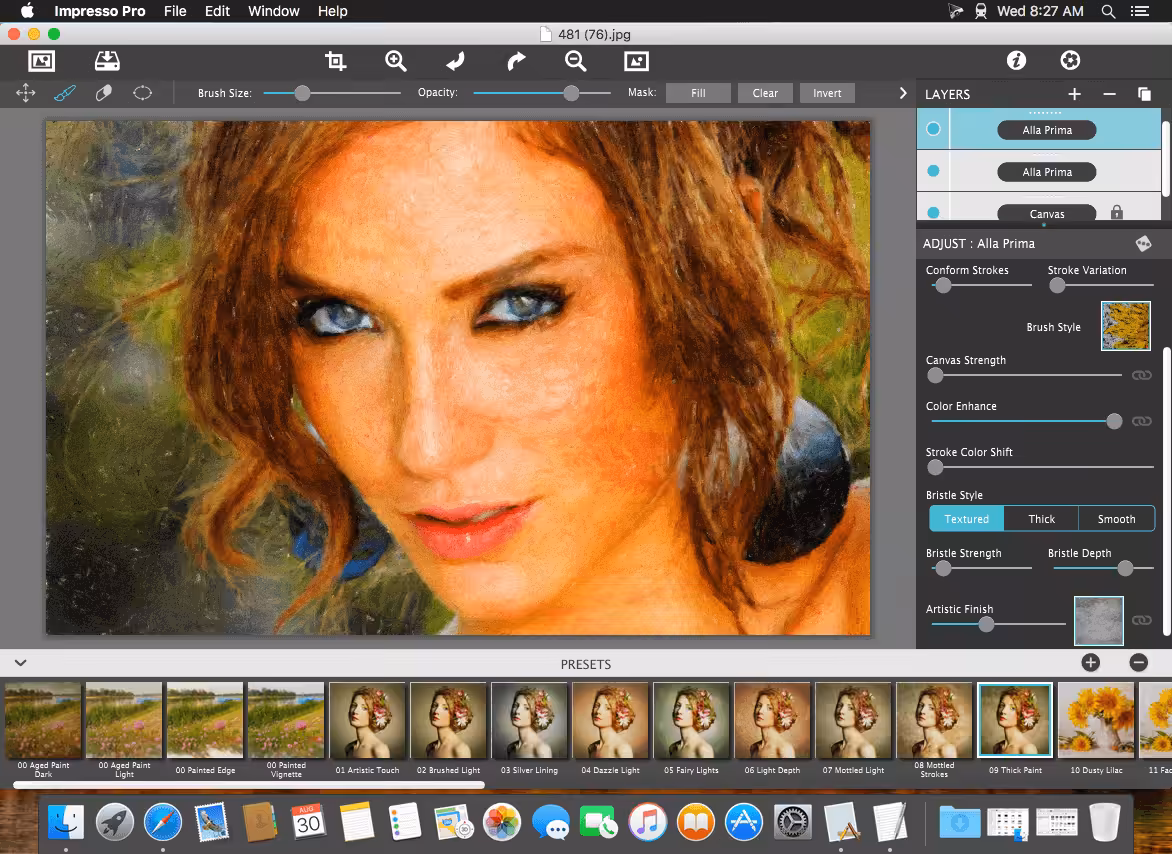The width and height of the screenshot is (1172, 854).
Task: Click the Opacity slider
Action: [x=542, y=93]
